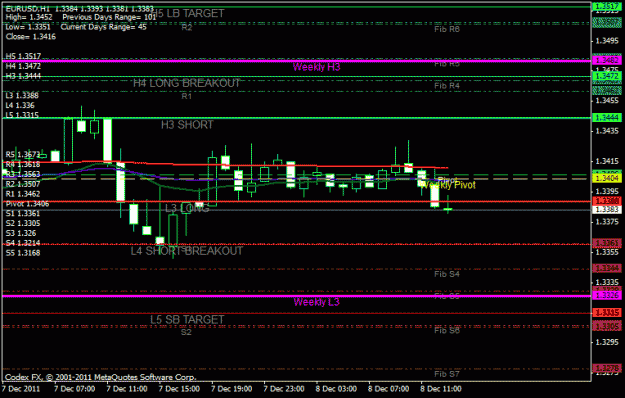The image size is (625, 398).
Task: Select the magenta 1.3482 price tag on the price axis
Action: pyautogui.click(x=607, y=60)
